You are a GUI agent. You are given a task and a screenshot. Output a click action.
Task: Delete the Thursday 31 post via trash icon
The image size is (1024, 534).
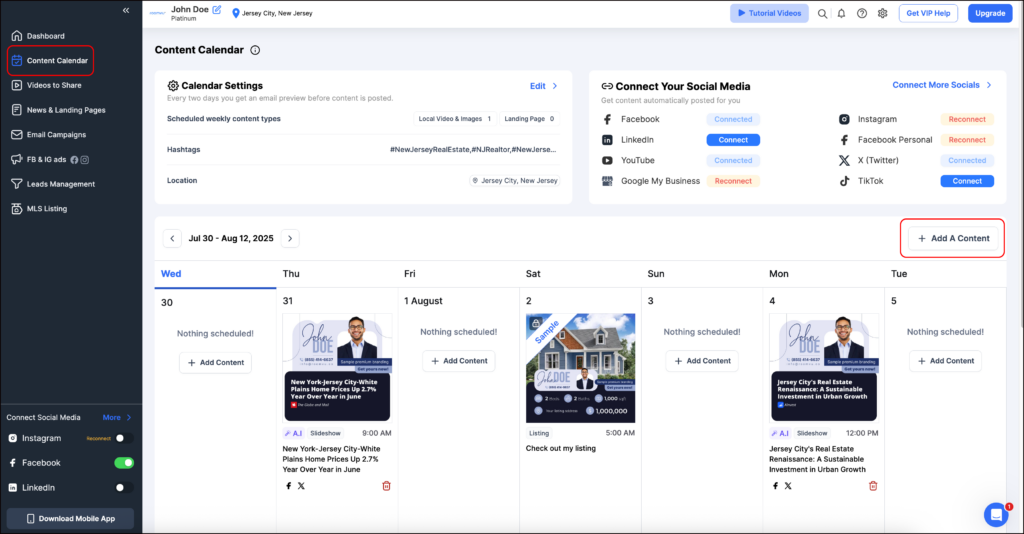(x=386, y=486)
